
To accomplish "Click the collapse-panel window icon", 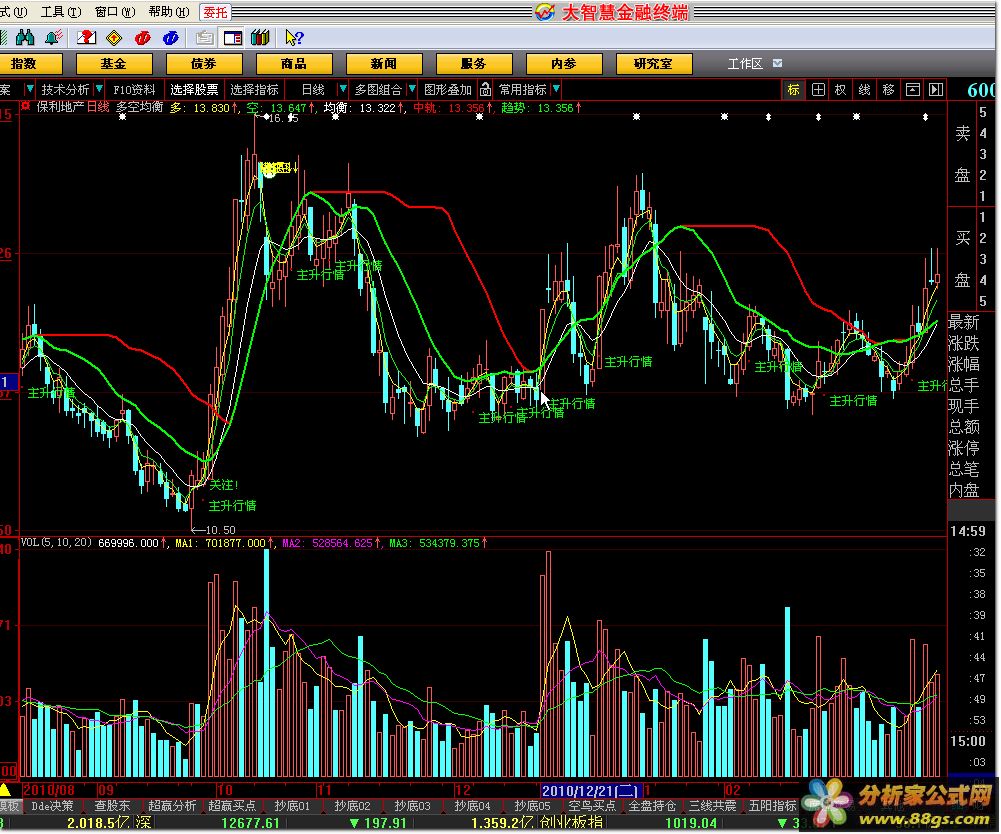I will (913, 90).
